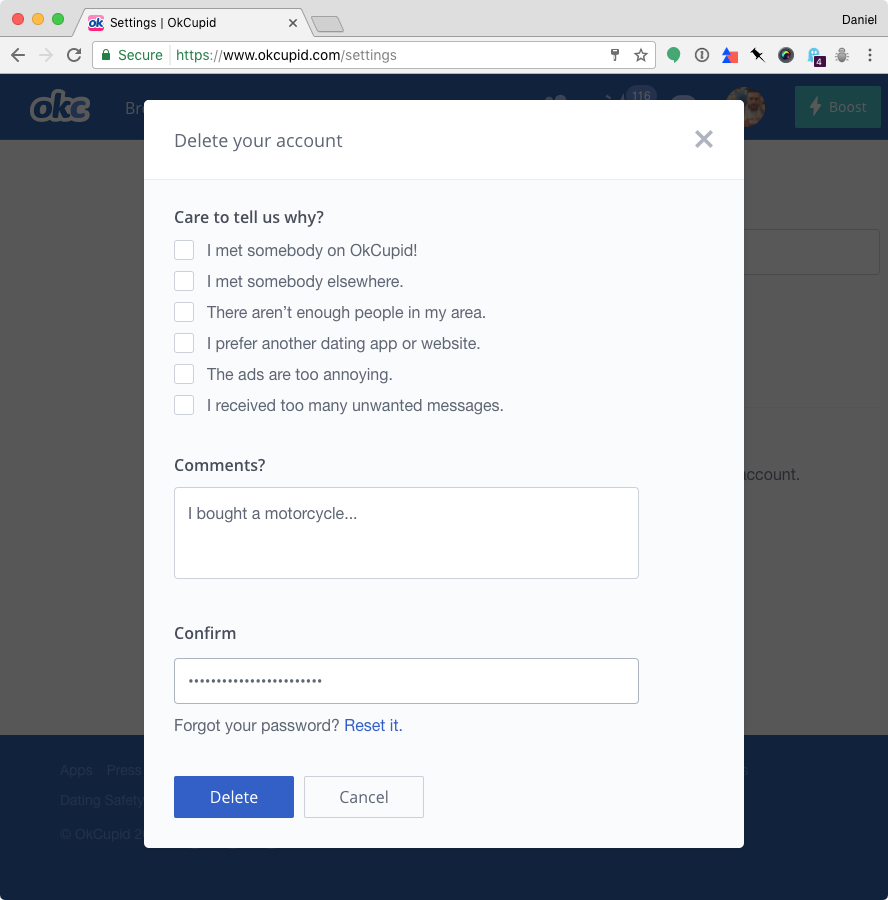
Task: Toggle 'The ads are too annoying' checkbox
Action: point(184,374)
